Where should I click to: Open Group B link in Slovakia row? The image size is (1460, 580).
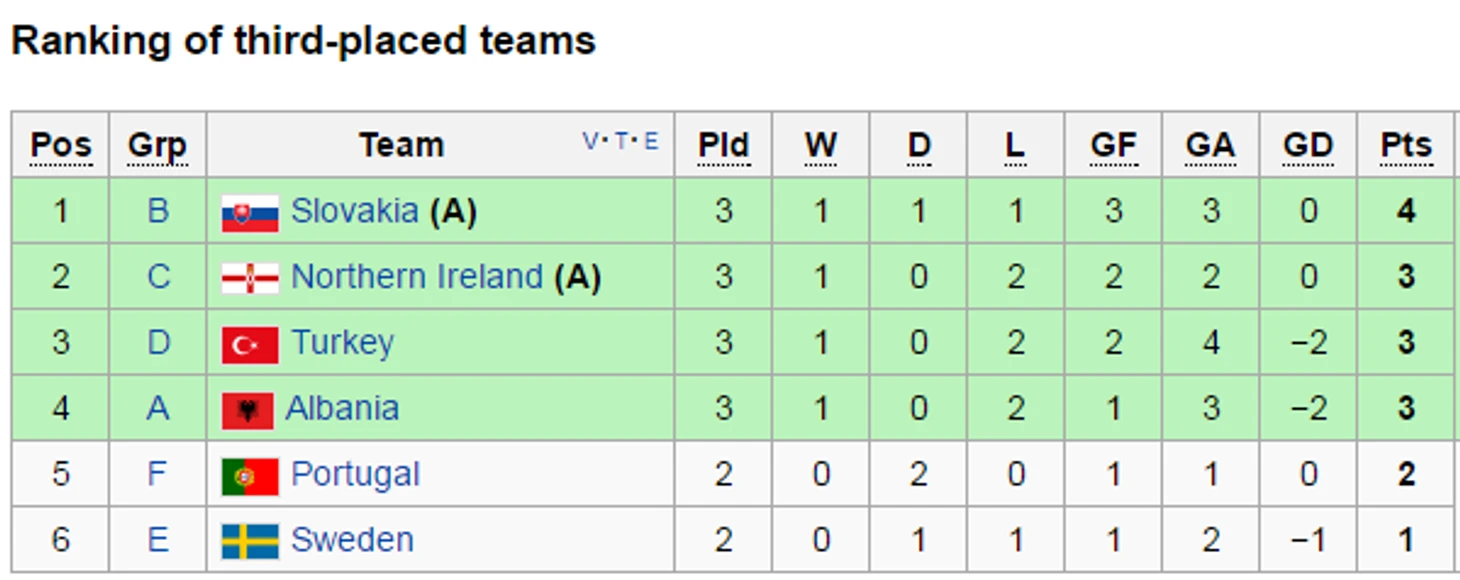(158, 211)
